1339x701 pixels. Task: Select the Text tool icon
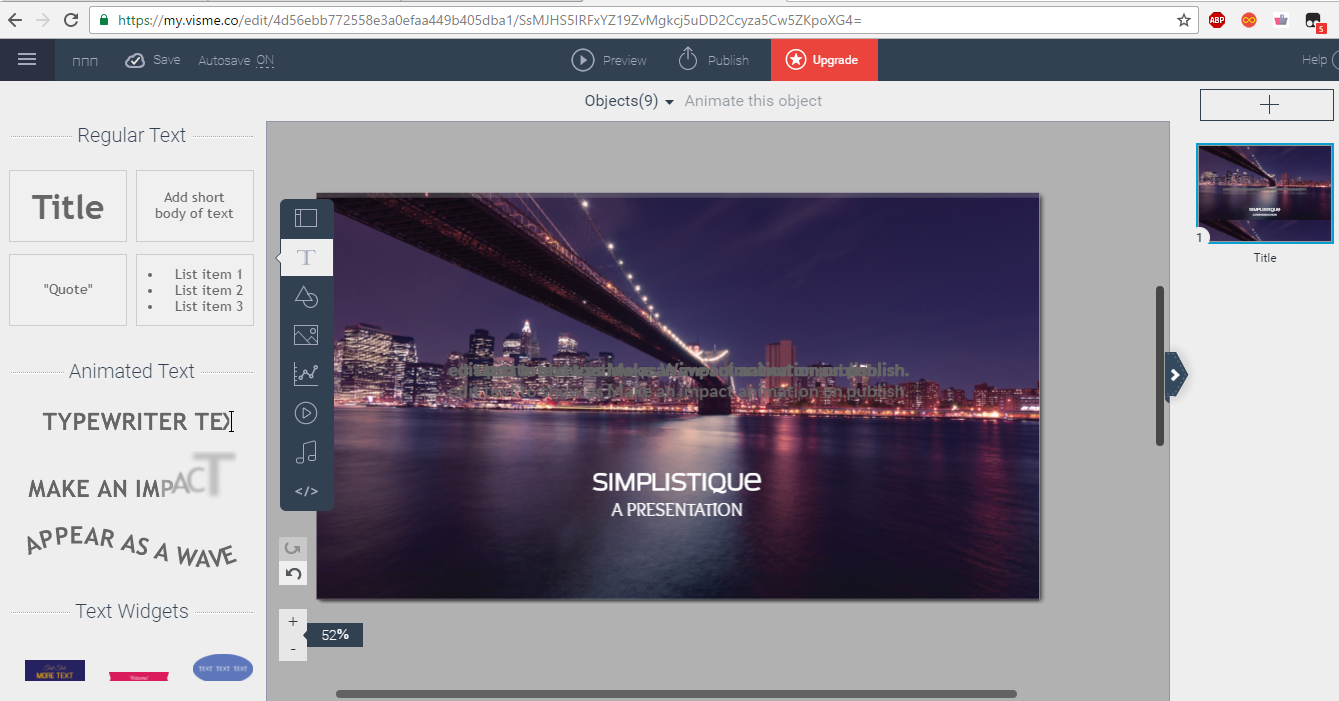click(306, 257)
